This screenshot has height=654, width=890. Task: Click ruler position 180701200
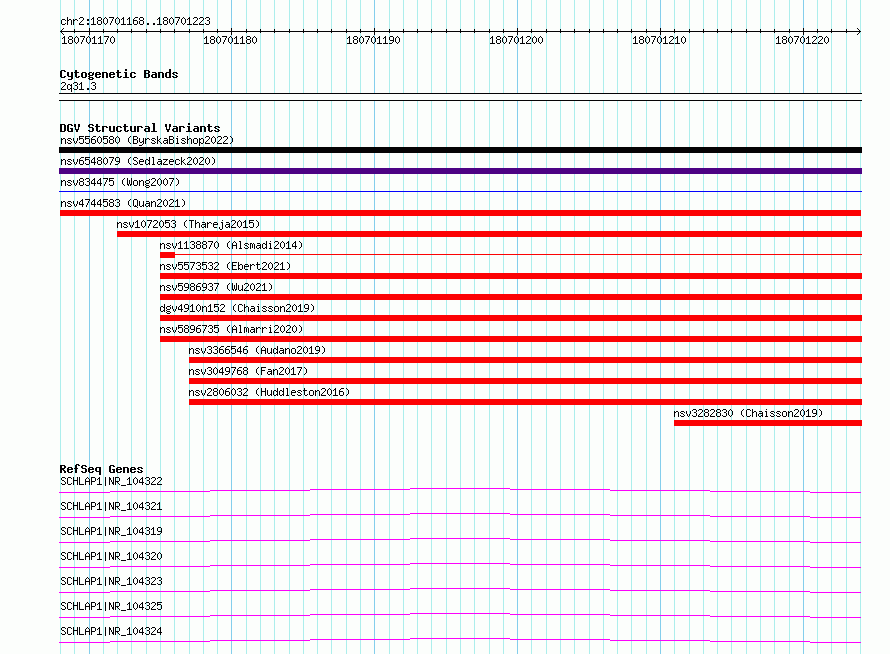click(x=517, y=40)
